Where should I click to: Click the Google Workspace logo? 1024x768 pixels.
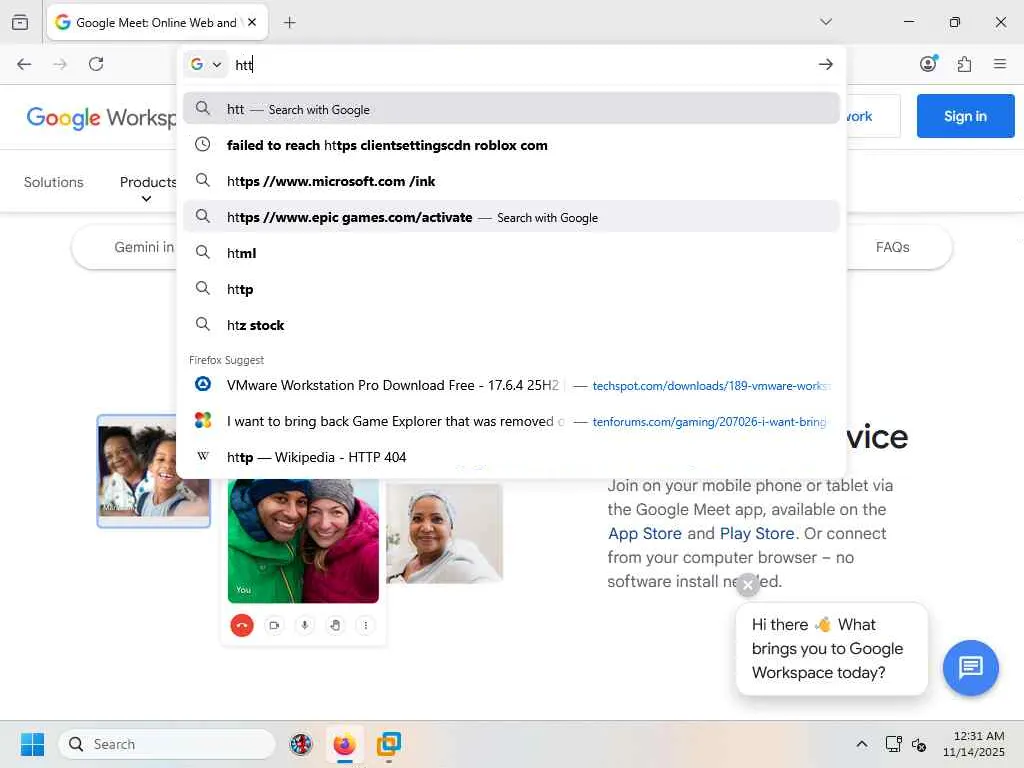pos(101,118)
